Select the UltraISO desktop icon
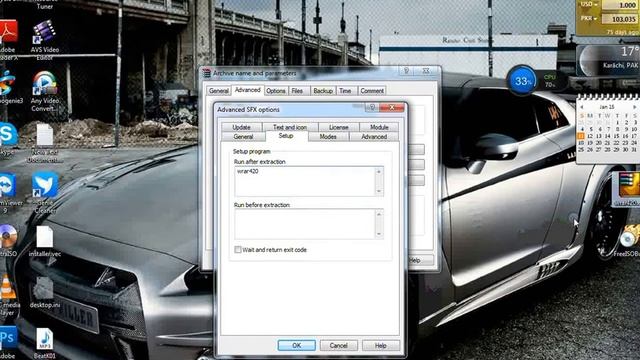 8,241
